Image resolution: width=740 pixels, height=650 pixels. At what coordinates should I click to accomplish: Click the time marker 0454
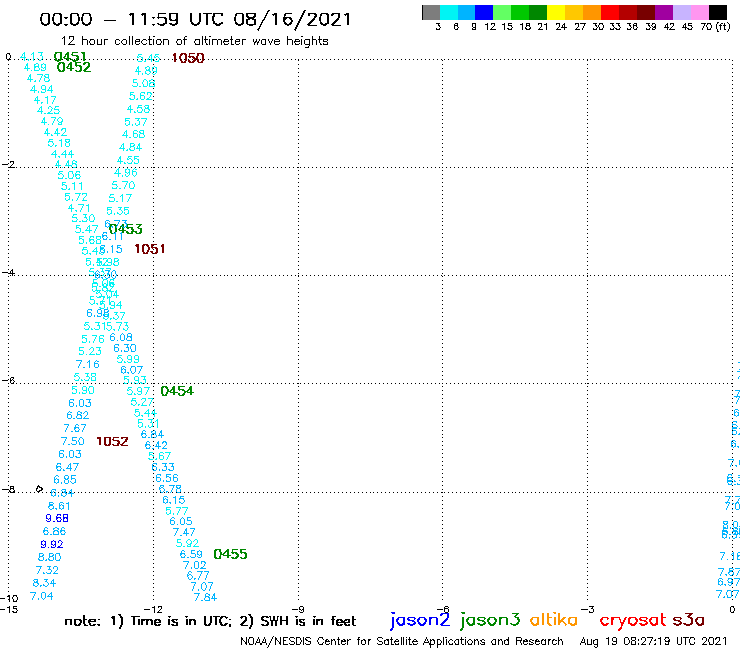177,391
